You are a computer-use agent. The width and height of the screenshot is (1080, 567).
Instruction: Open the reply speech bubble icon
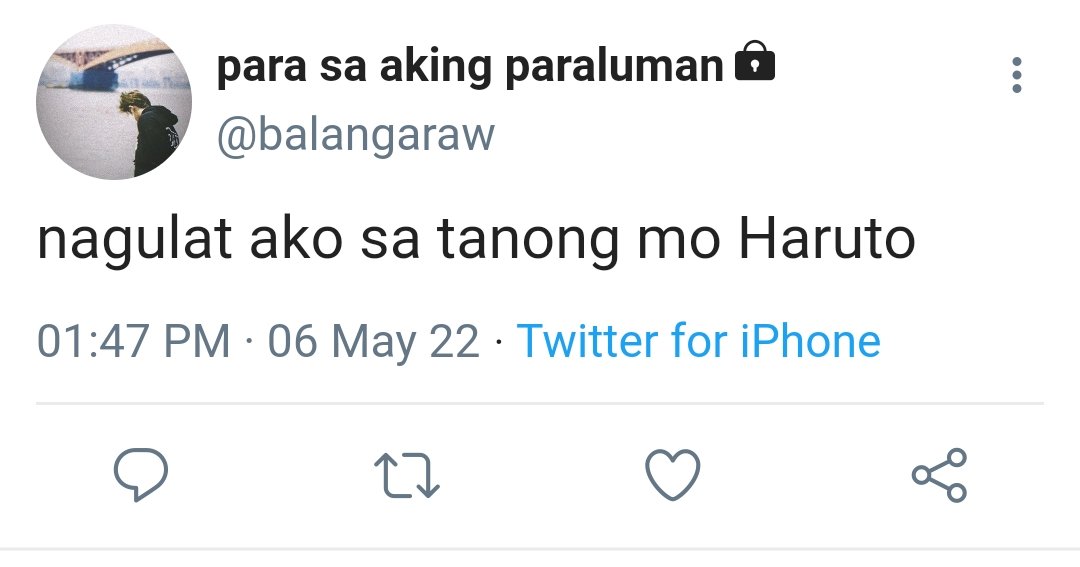click(141, 474)
